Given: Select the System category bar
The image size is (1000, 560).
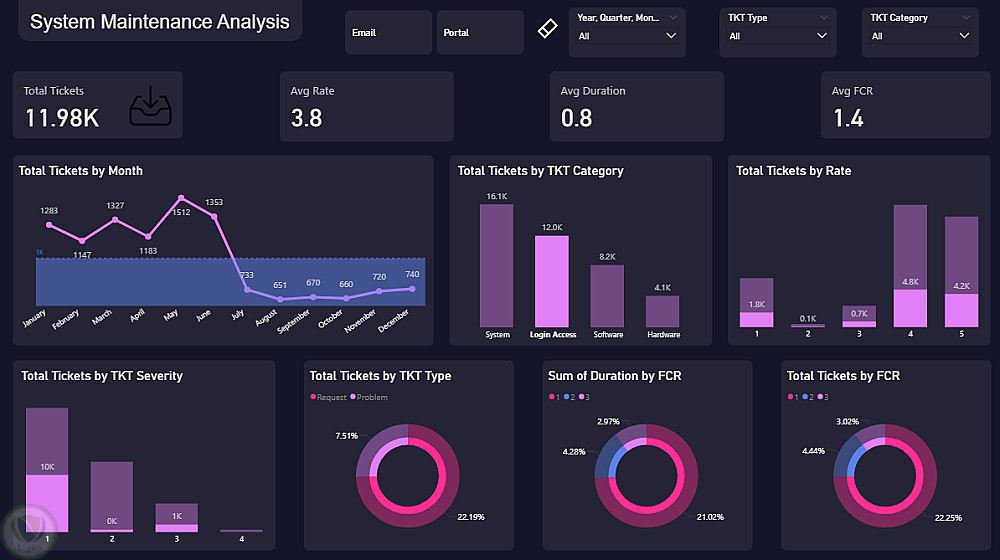Looking at the screenshot, I should 496,265.
